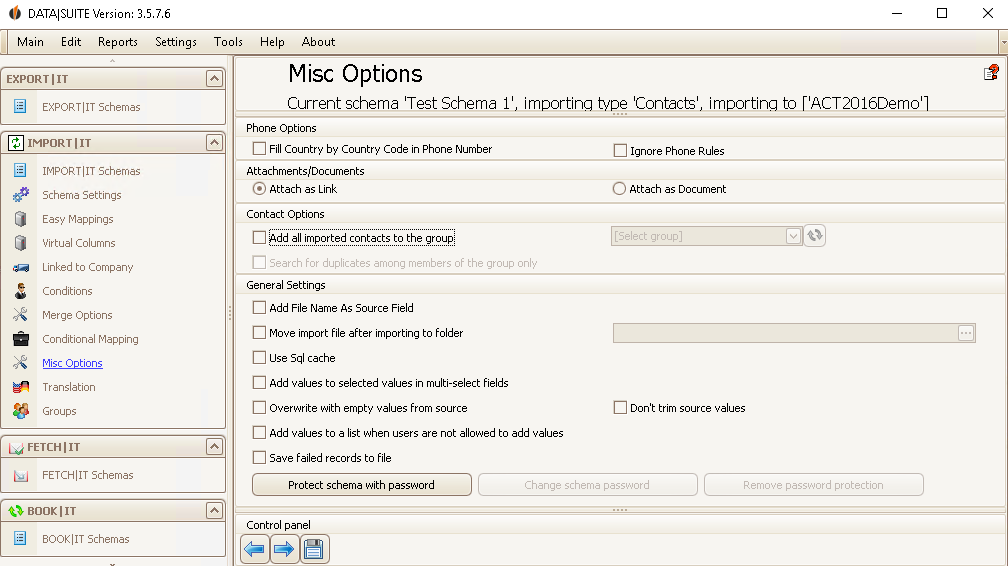Click the FETCH|IT Schemas envelope icon
This screenshot has width=1008, height=566.
(21, 475)
